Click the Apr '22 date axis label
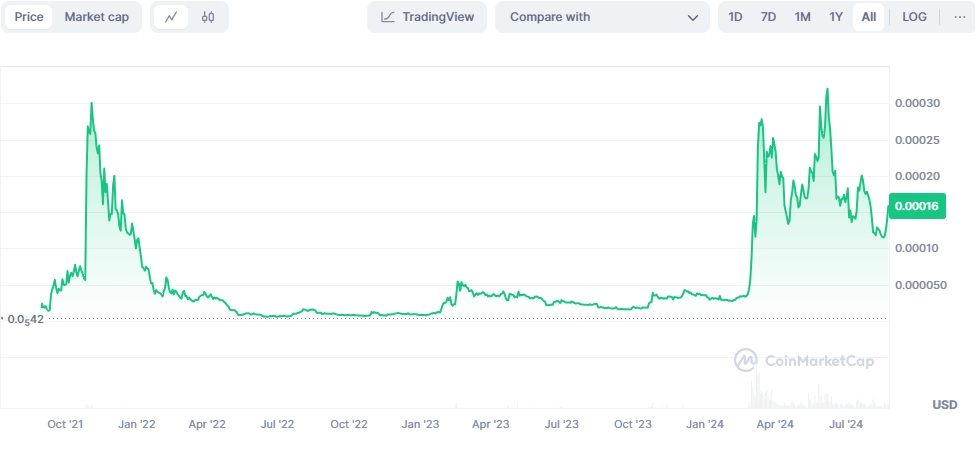977x449 pixels. [207, 425]
